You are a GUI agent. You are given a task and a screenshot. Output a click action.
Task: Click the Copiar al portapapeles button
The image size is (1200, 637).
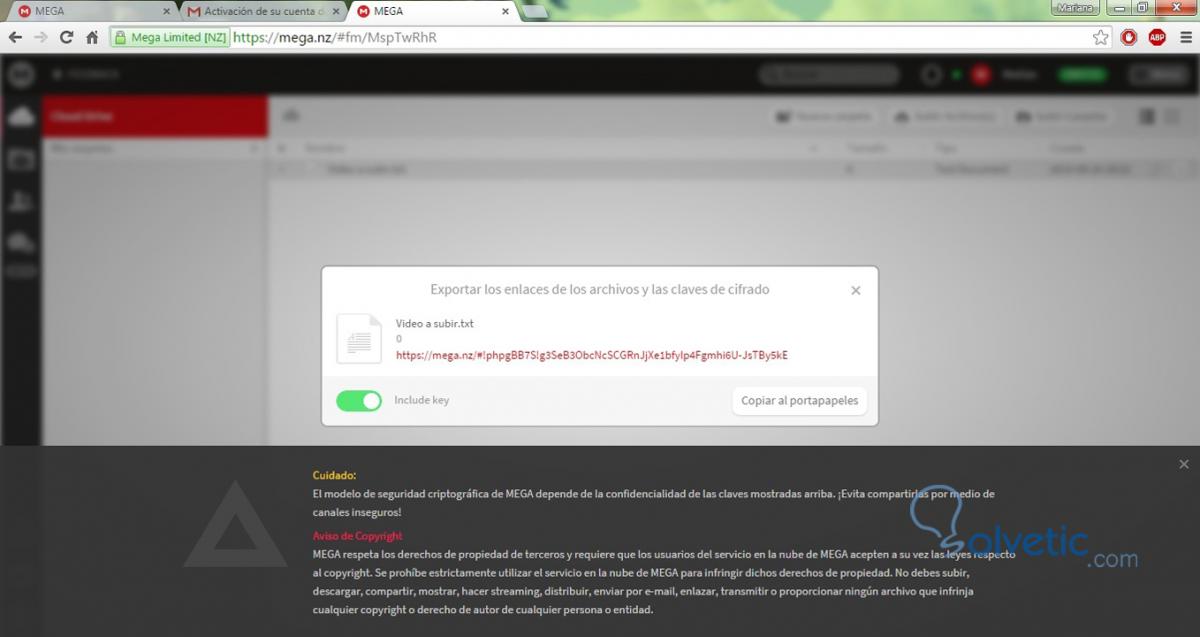[x=800, y=400]
